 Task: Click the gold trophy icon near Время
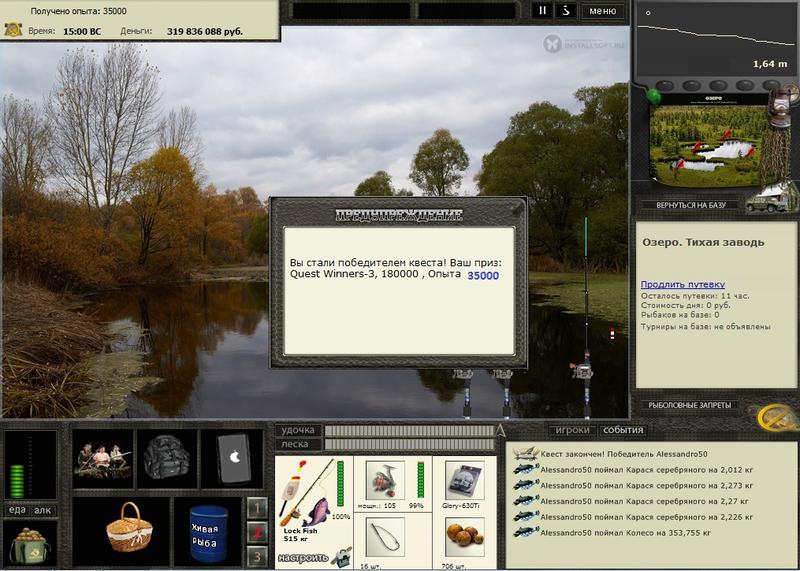pyautogui.click(x=13, y=30)
